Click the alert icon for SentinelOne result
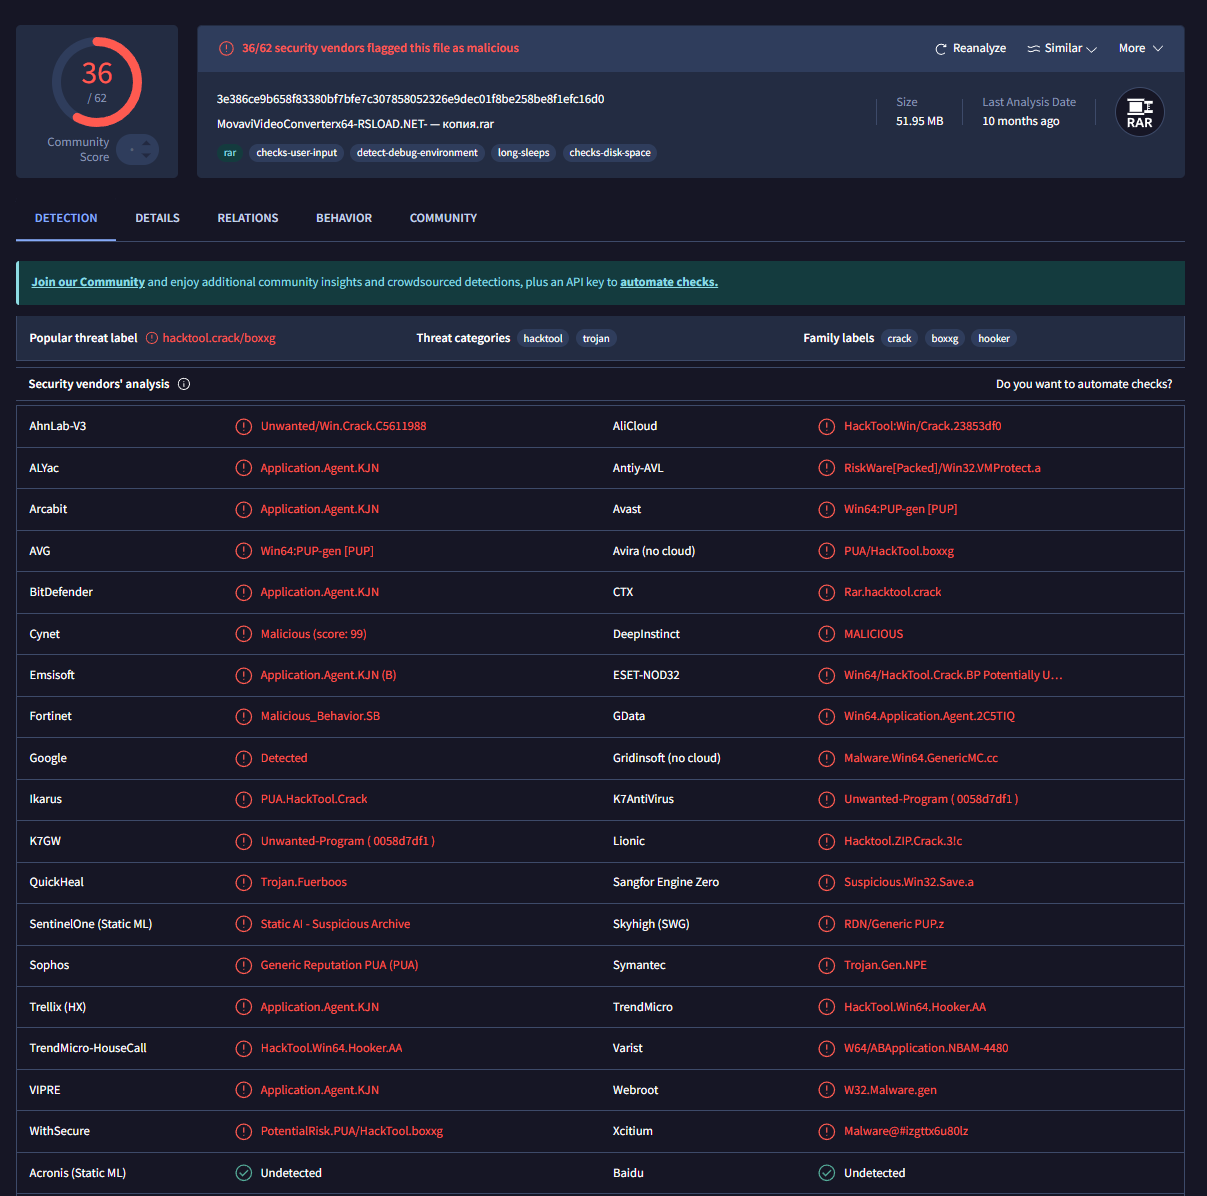The width and height of the screenshot is (1207, 1196). pyautogui.click(x=243, y=924)
